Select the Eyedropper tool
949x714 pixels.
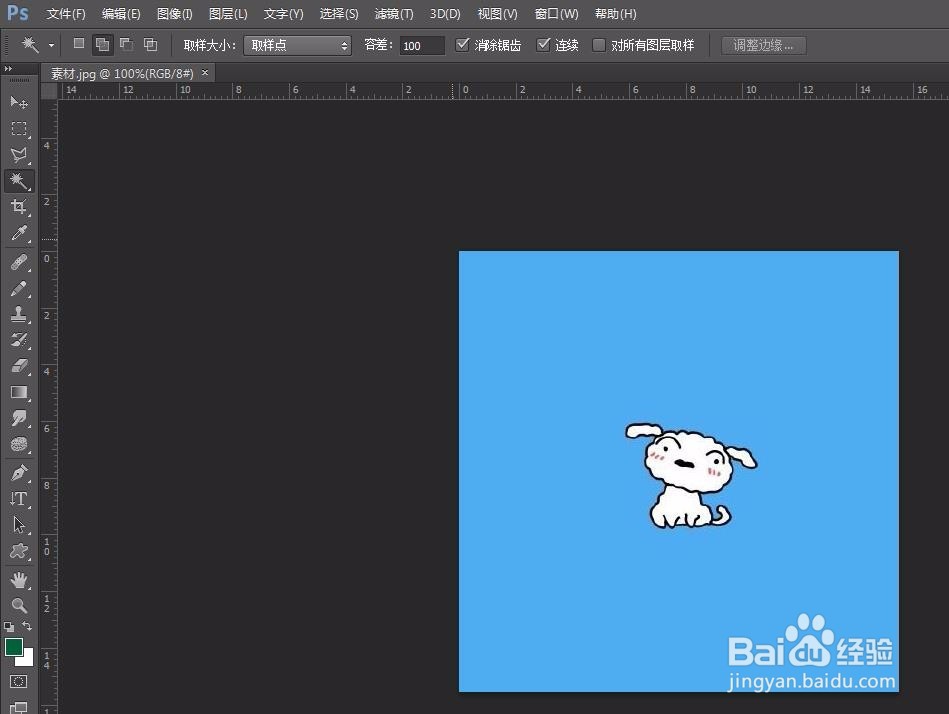(19, 233)
